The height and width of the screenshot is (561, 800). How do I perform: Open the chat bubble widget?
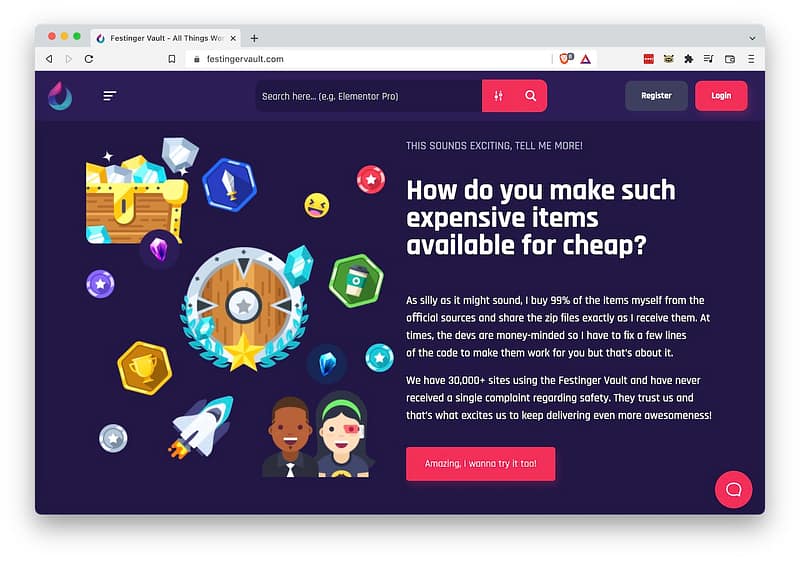coord(733,490)
